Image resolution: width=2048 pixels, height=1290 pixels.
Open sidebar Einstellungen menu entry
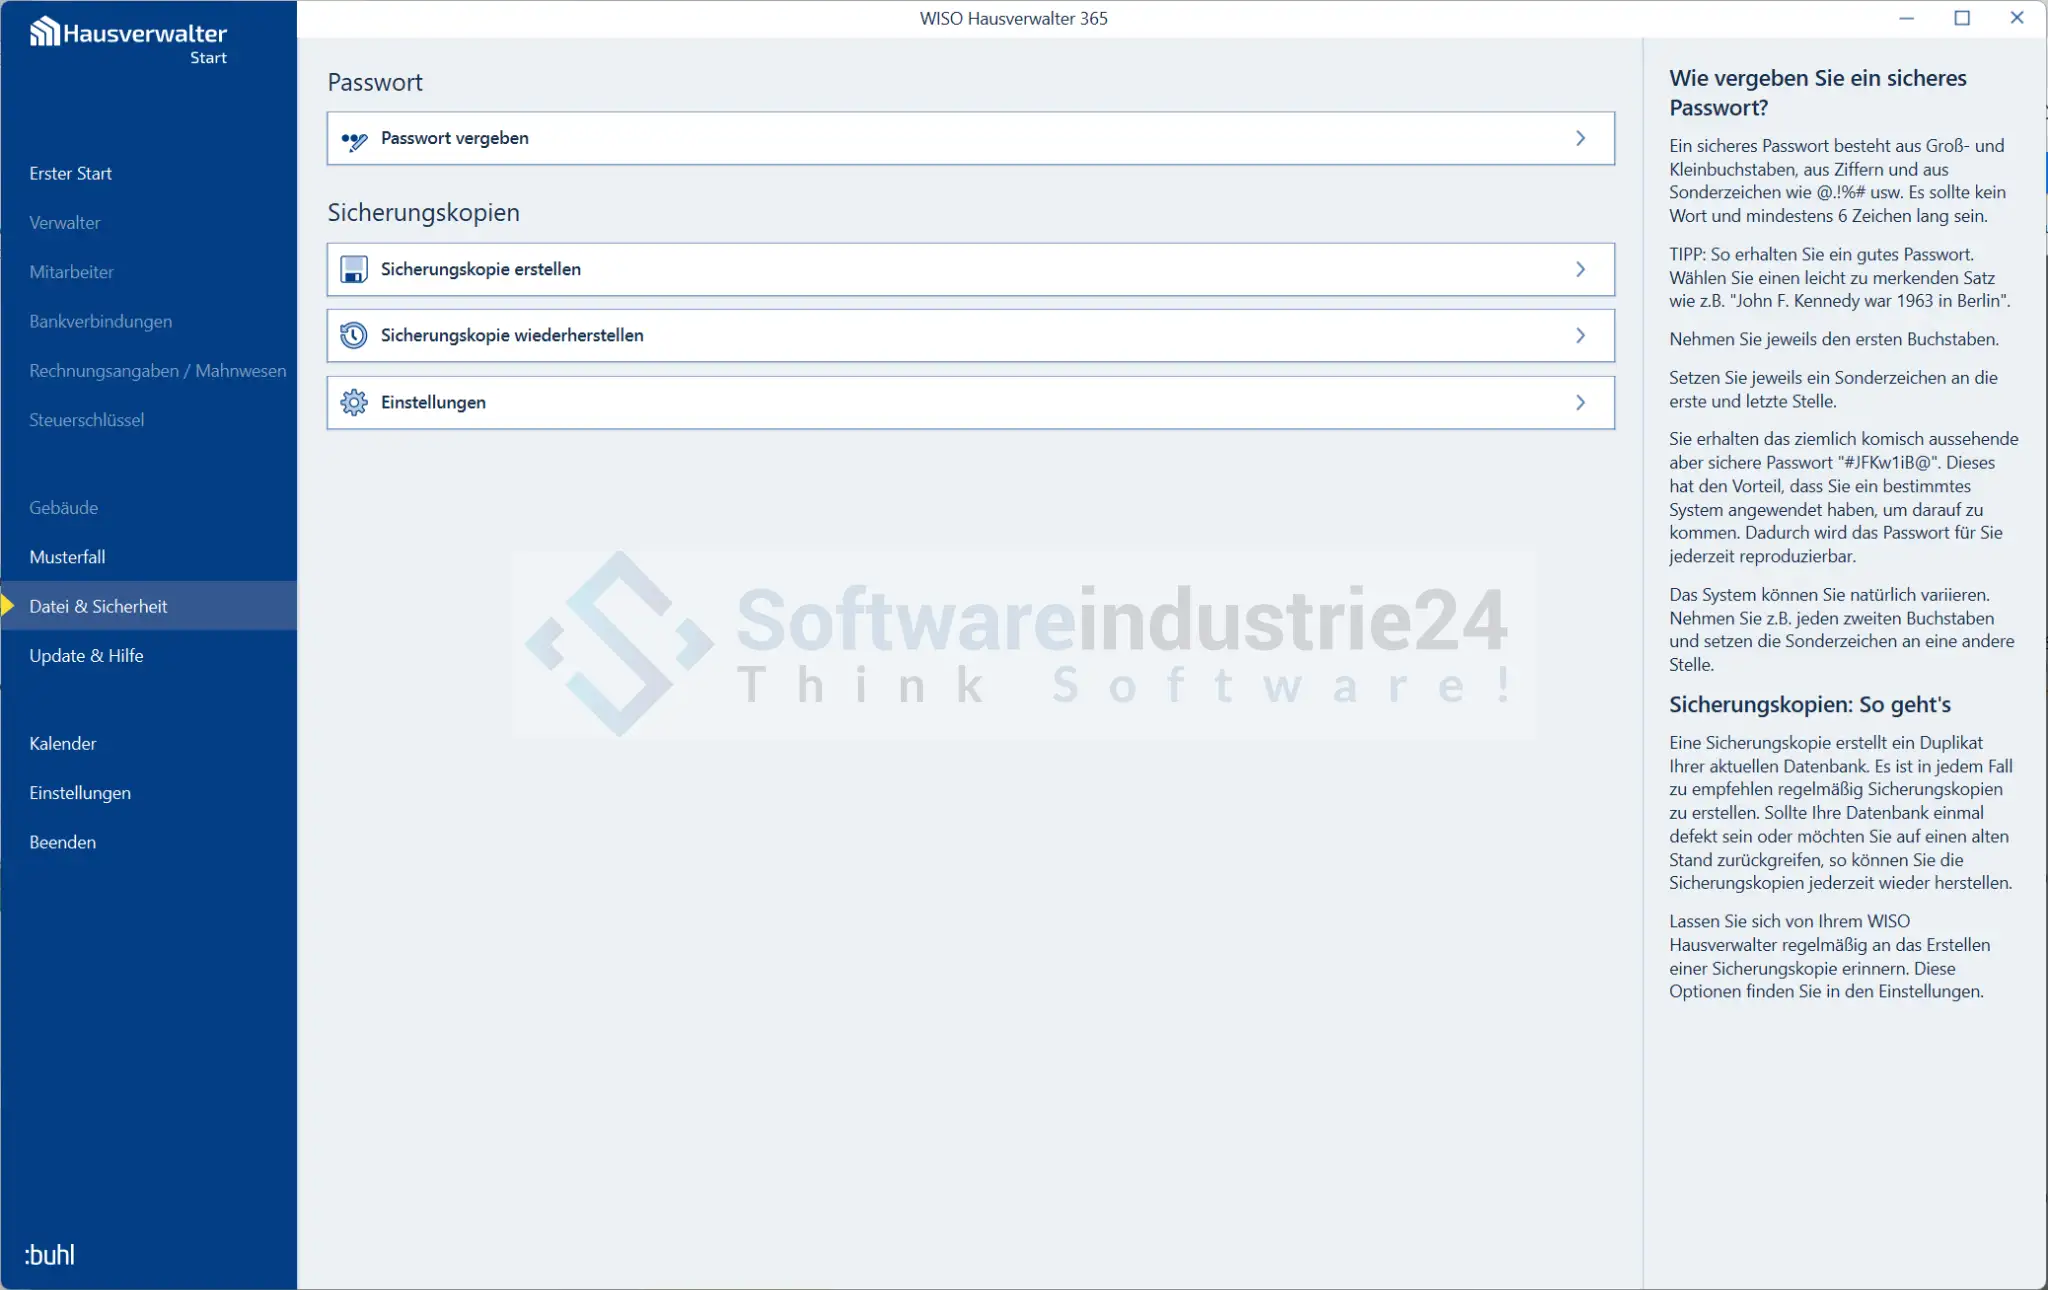point(80,793)
